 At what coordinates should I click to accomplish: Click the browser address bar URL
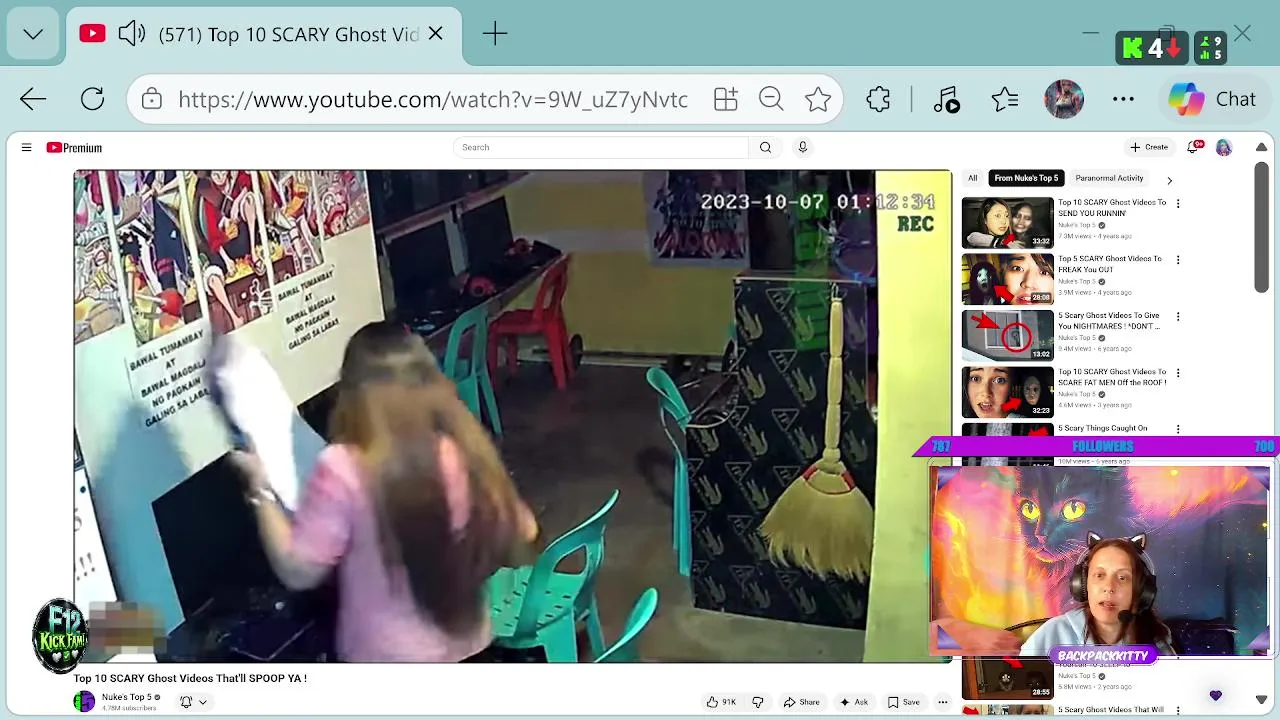pos(433,99)
